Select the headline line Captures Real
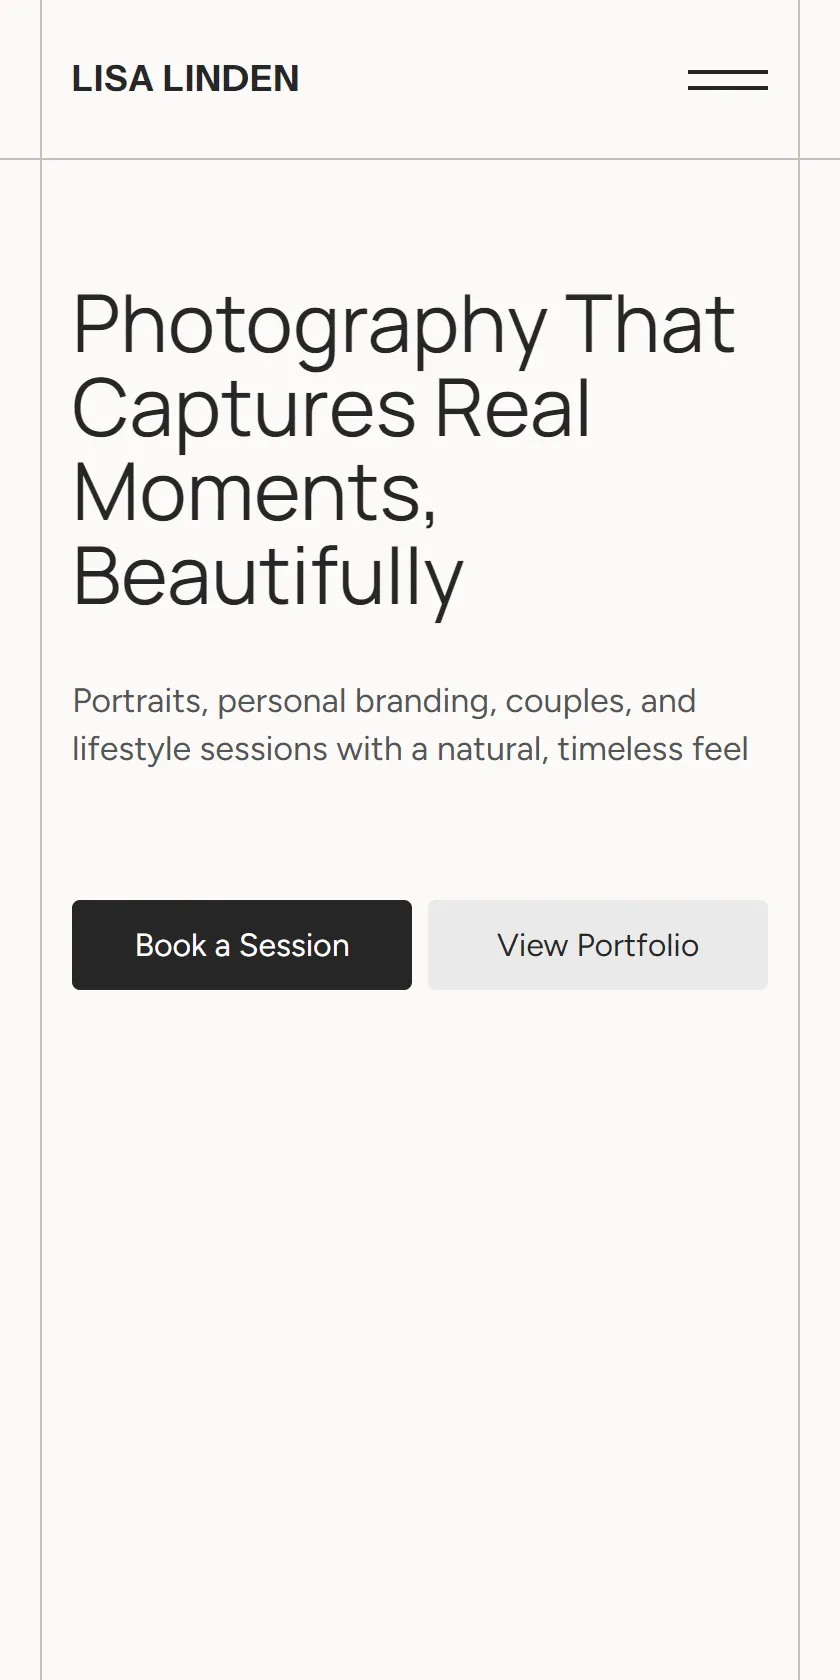840x1680 pixels. point(332,409)
